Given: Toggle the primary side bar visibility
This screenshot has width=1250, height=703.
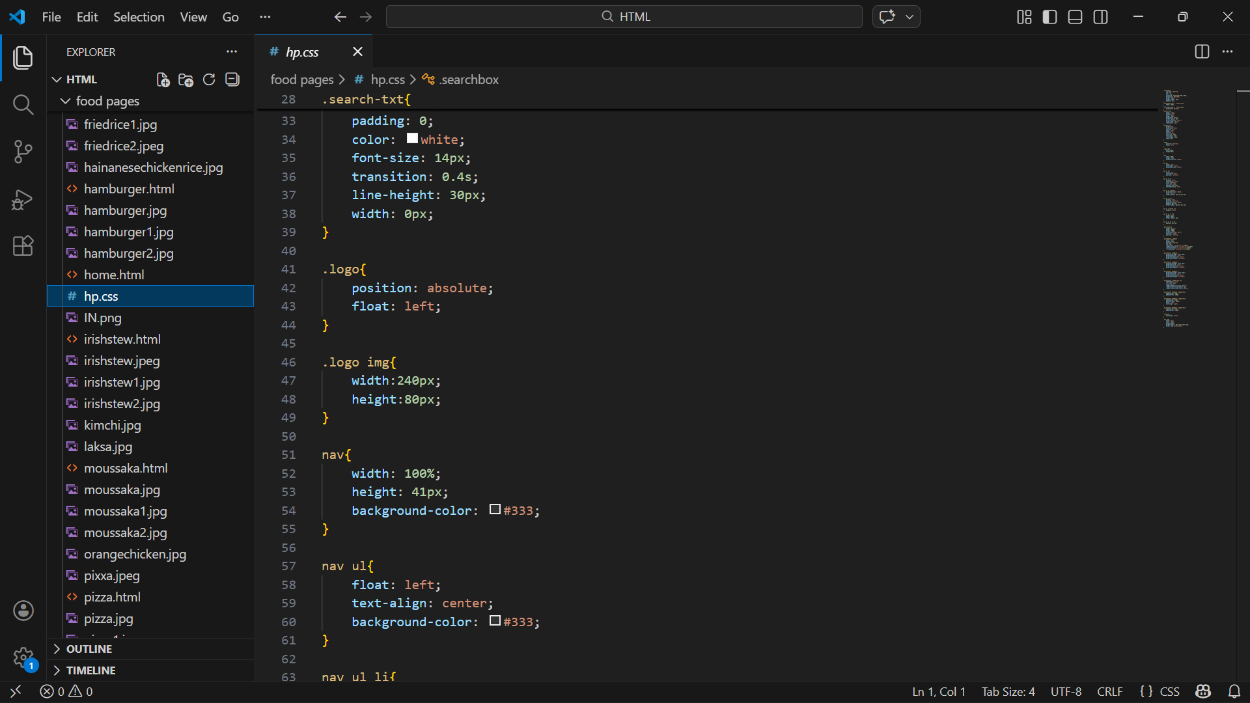Looking at the screenshot, I should point(1049,17).
